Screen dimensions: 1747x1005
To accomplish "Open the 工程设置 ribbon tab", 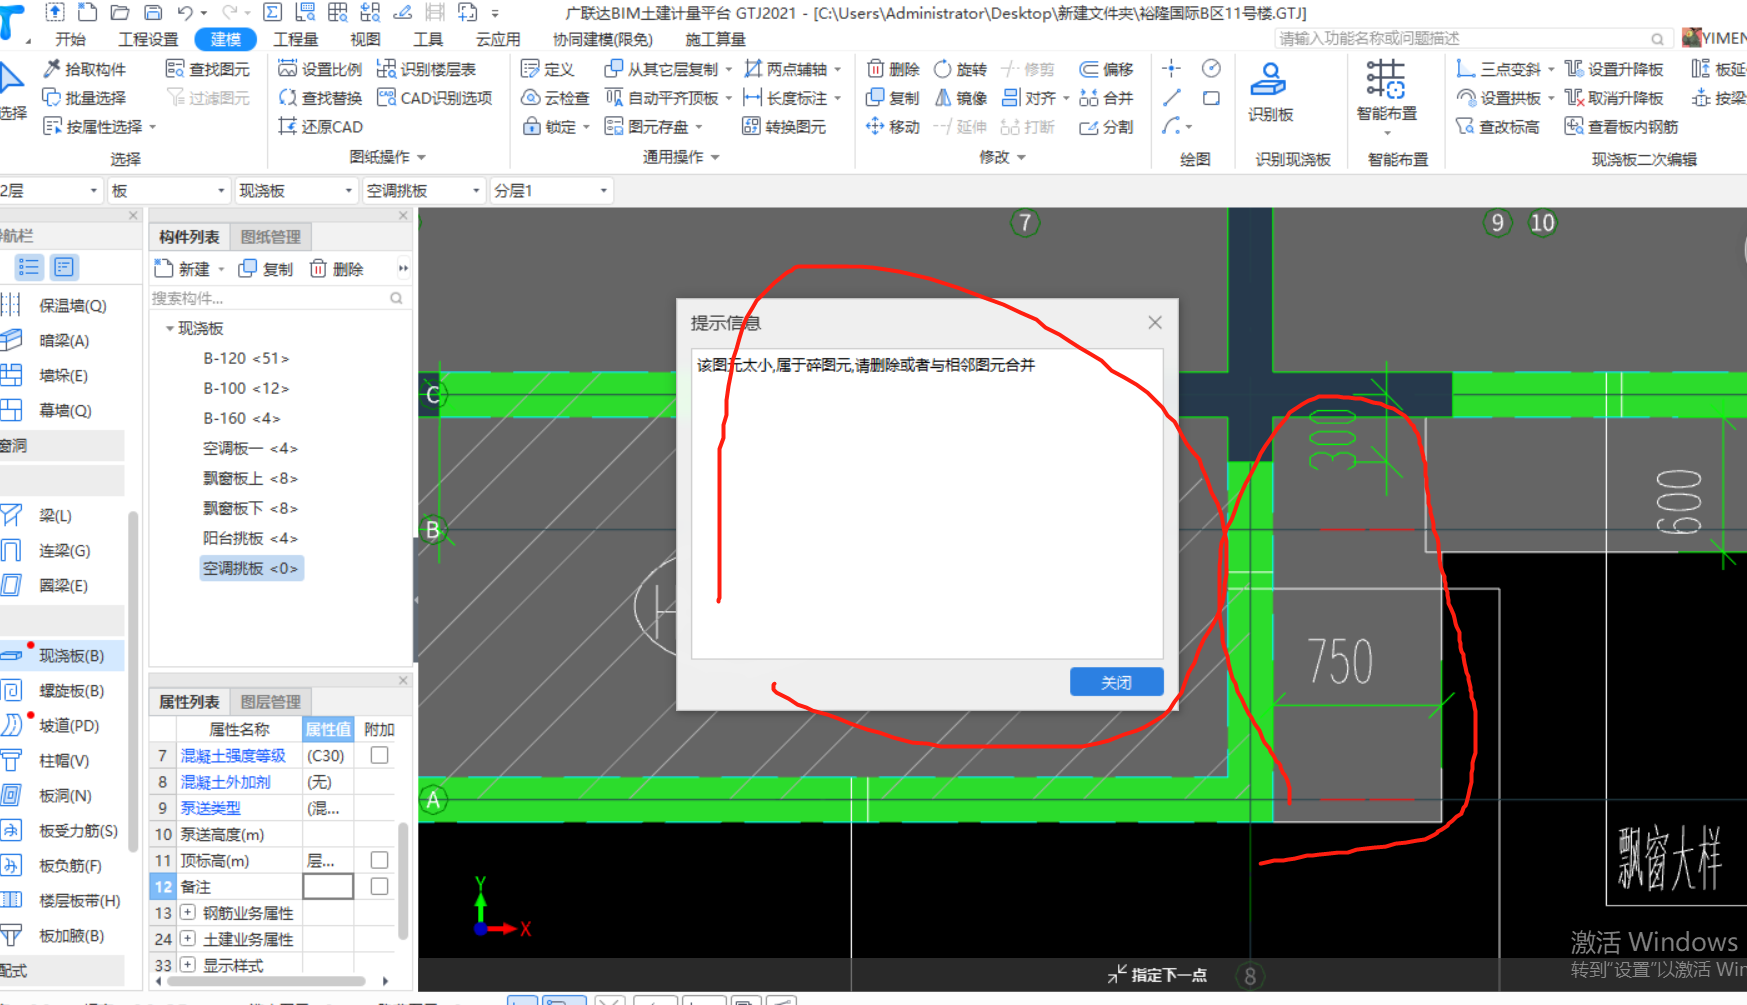I will click(148, 39).
